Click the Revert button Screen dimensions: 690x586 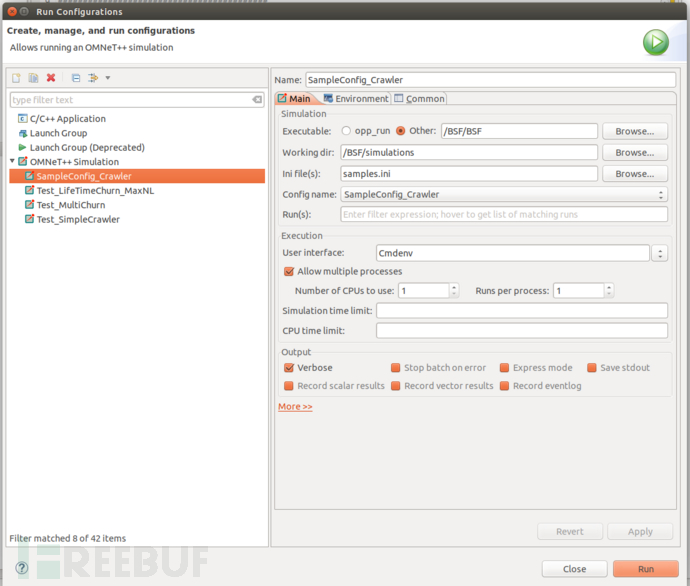570,531
